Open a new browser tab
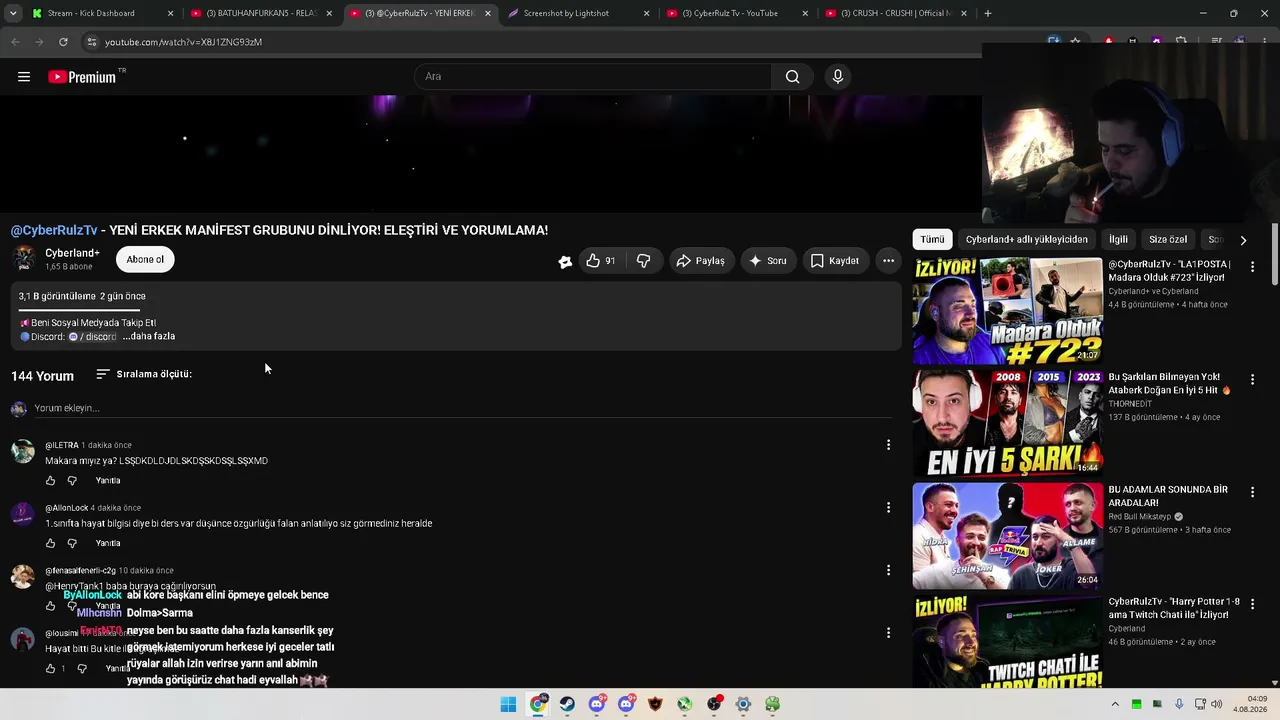Screen dimensions: 1280x720 coord(988,13)
